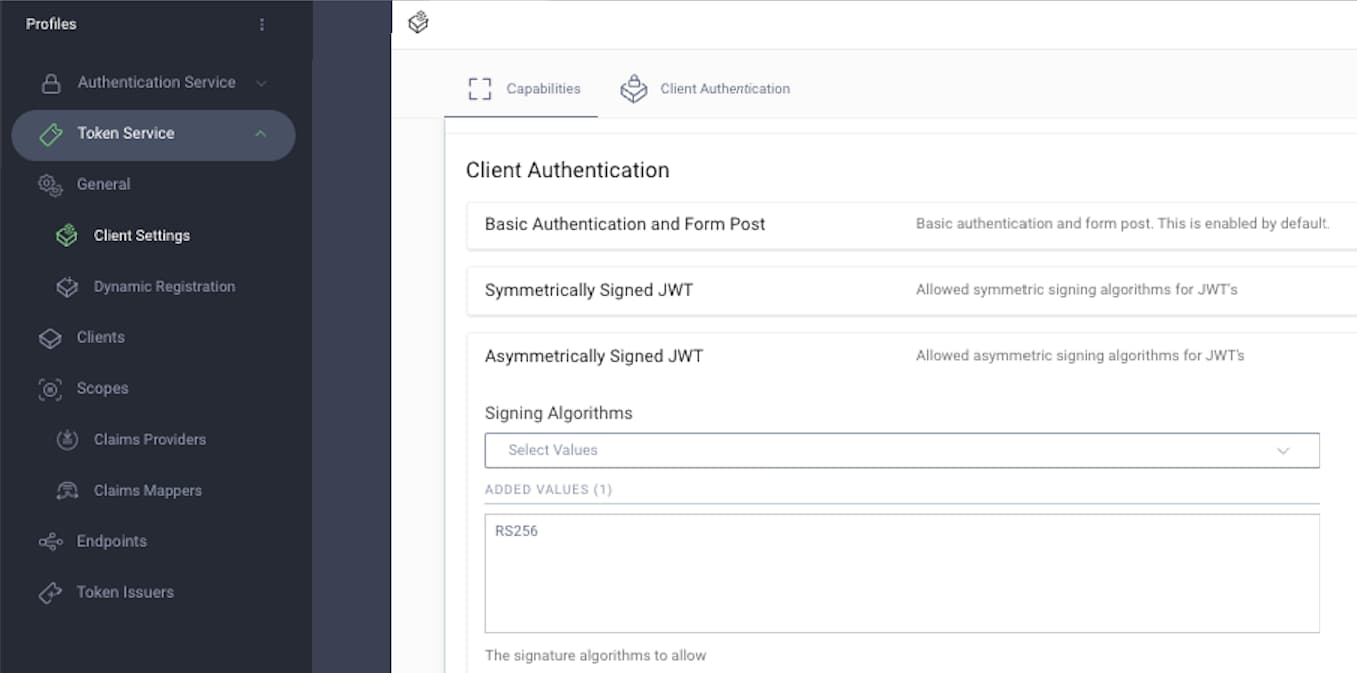This screenshot has width=1357, height=673.
Task: Click the Endpoints nodes icon
Action: coord(50,542)
